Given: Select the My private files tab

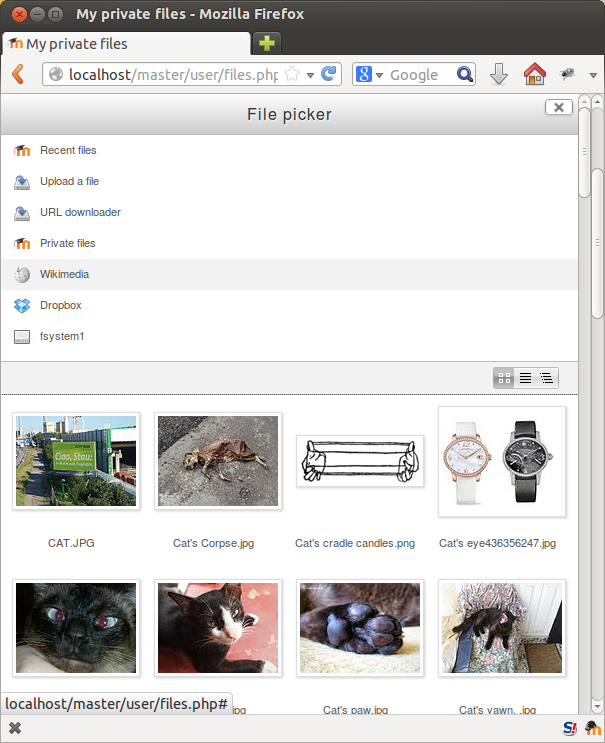Looking at the screenshot, I should [126, 44].
